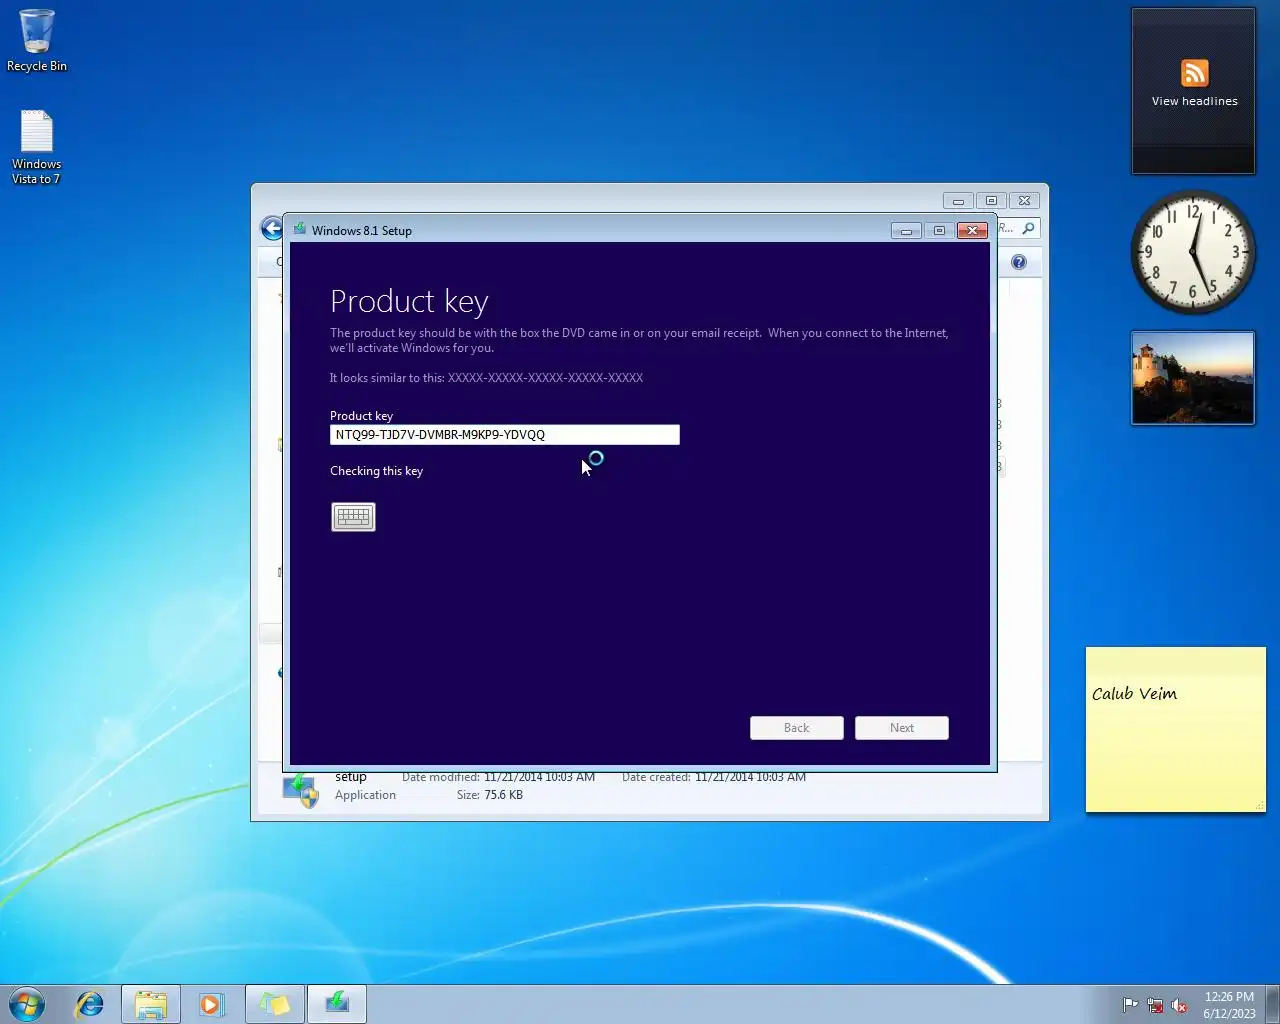
Task: Click the Windows 8.1 Setup title icon
Action: pyautogui.click(x=300, y=230)
